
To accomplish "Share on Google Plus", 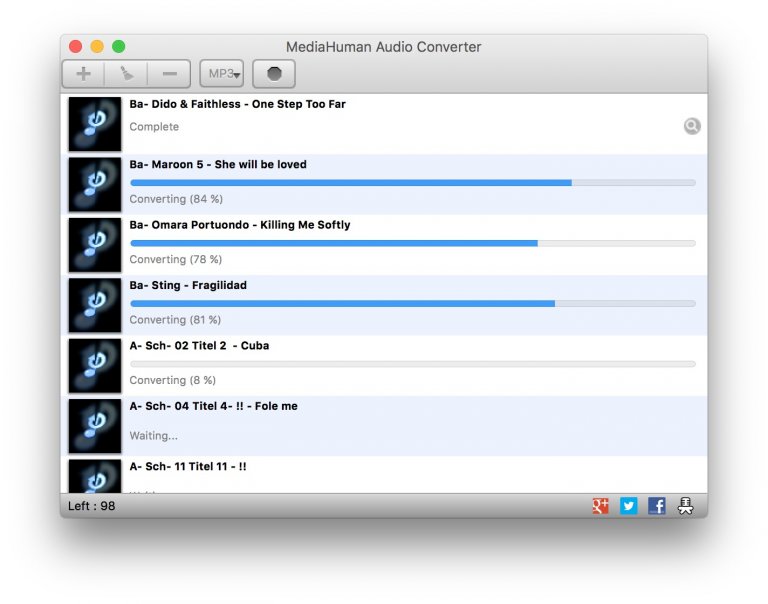I will point(600,506).
